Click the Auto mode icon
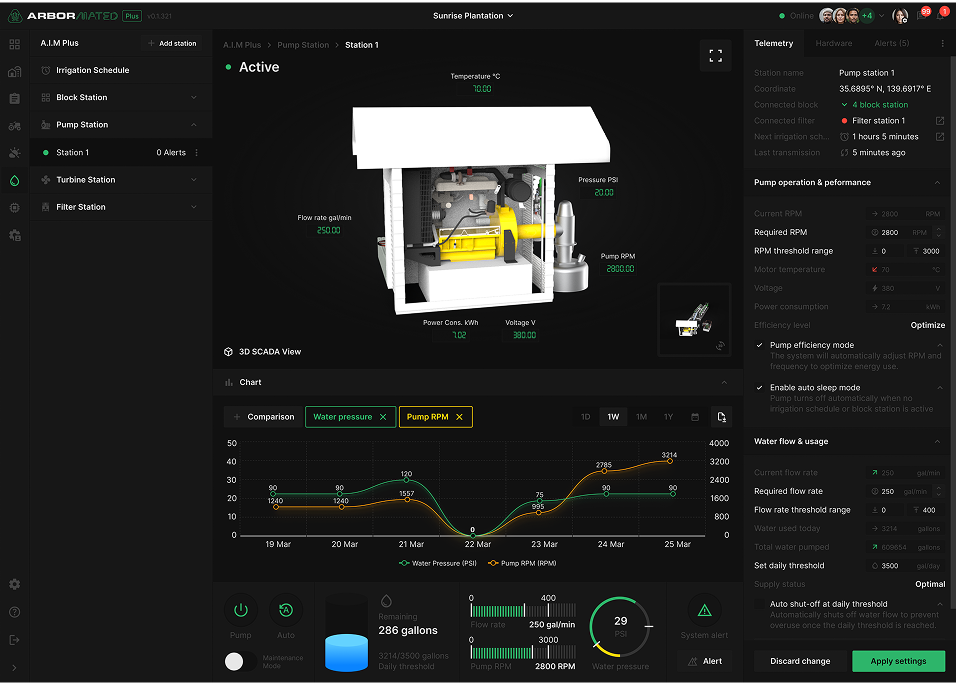 (285, 610)
